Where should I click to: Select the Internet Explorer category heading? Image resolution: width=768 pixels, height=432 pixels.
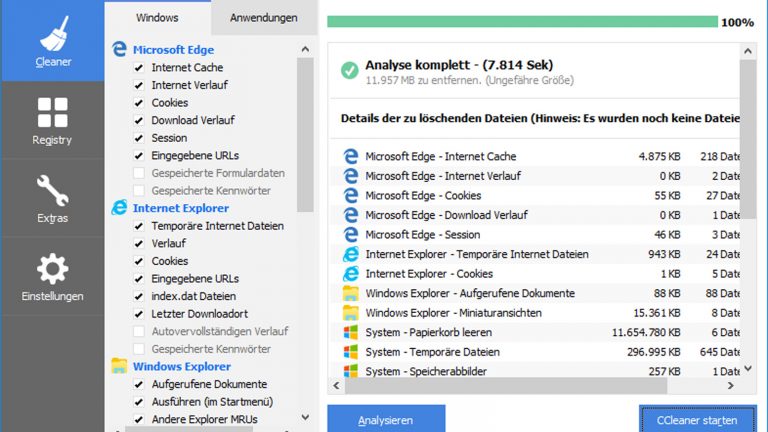181,208
